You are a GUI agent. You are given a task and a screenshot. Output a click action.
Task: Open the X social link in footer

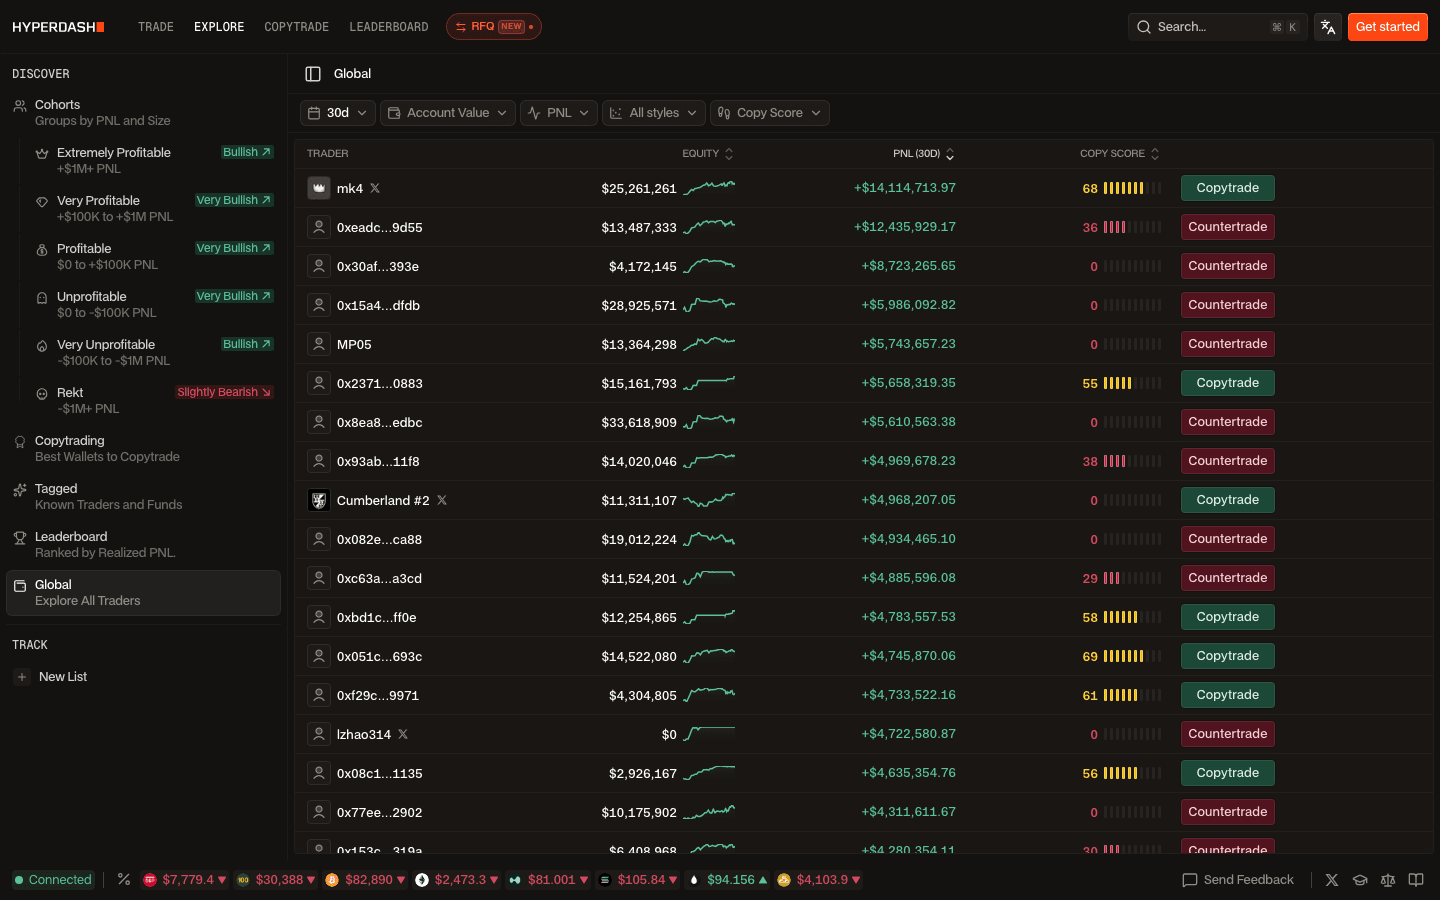tap(1332, 880)
